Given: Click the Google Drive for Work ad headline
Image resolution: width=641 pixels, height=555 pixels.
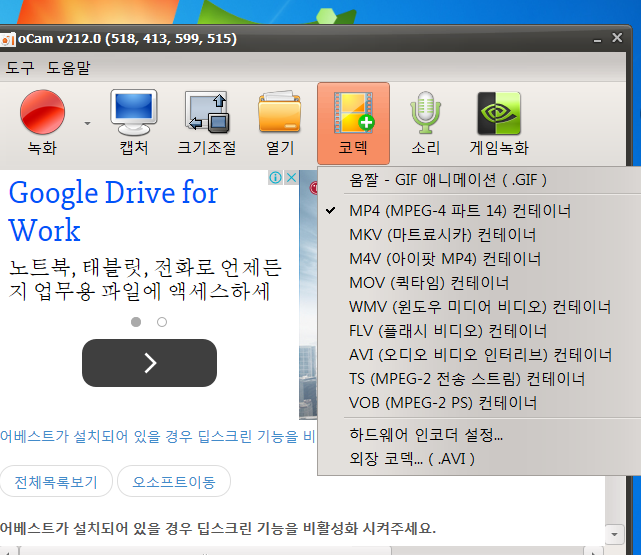Looking at the screenshot, I should point(113,211).
